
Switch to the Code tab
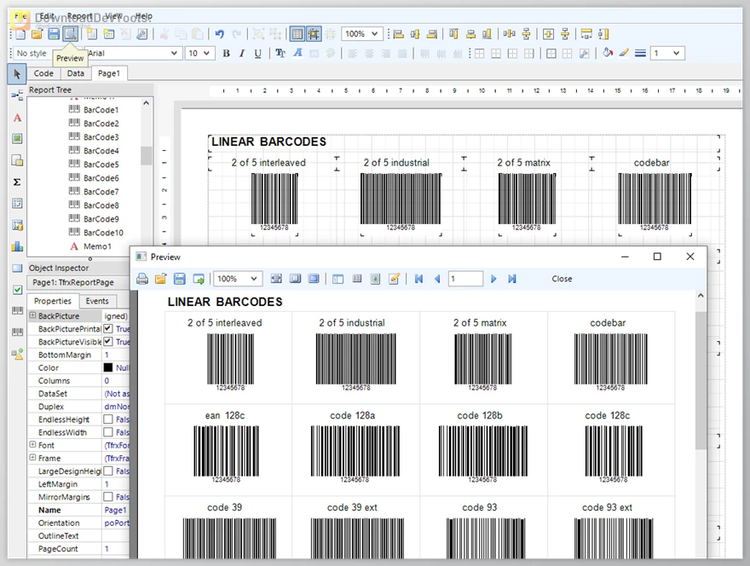pyautogui.click(x=44, y=73)
